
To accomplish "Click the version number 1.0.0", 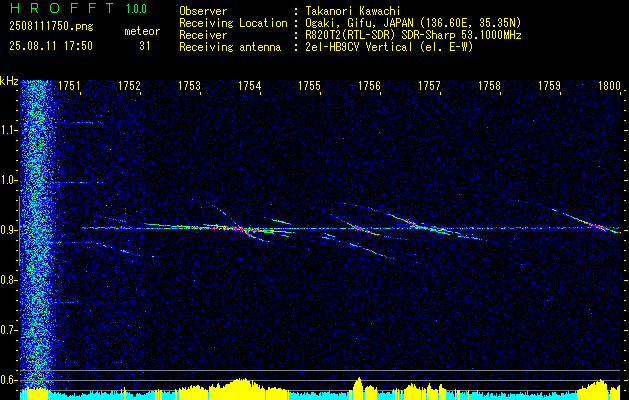I will (136, 9).
